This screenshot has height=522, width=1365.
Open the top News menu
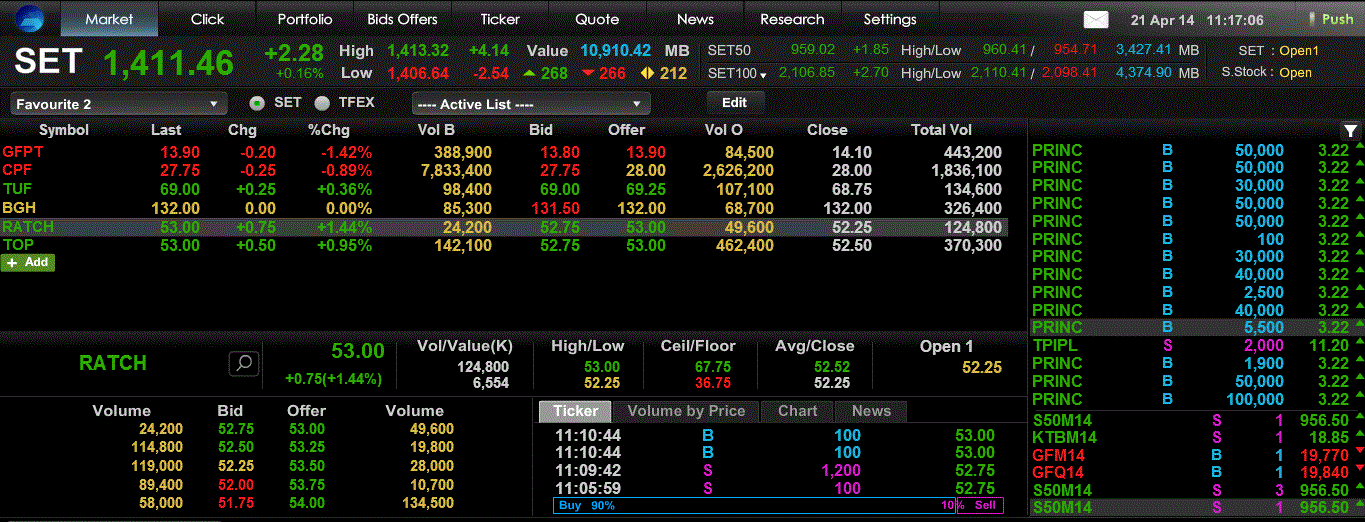coord(695,19)
